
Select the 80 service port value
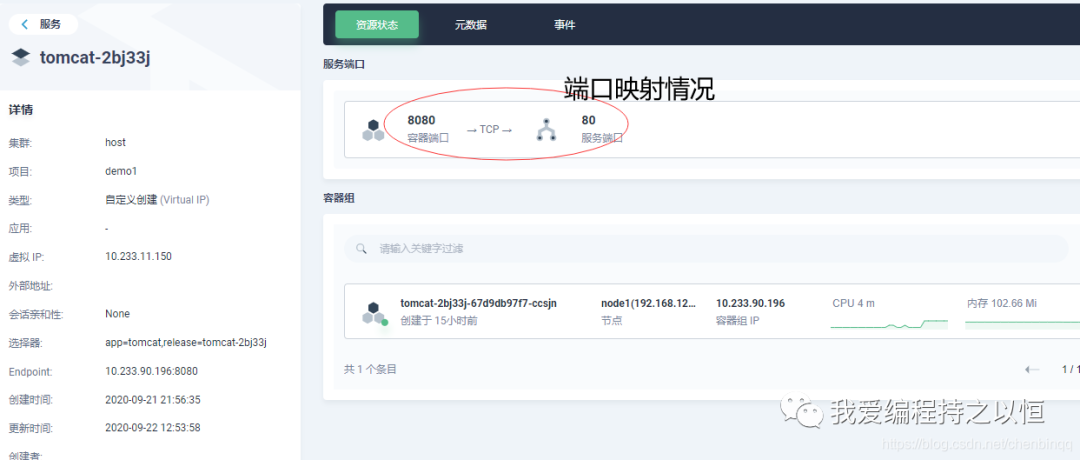(588, 121)
